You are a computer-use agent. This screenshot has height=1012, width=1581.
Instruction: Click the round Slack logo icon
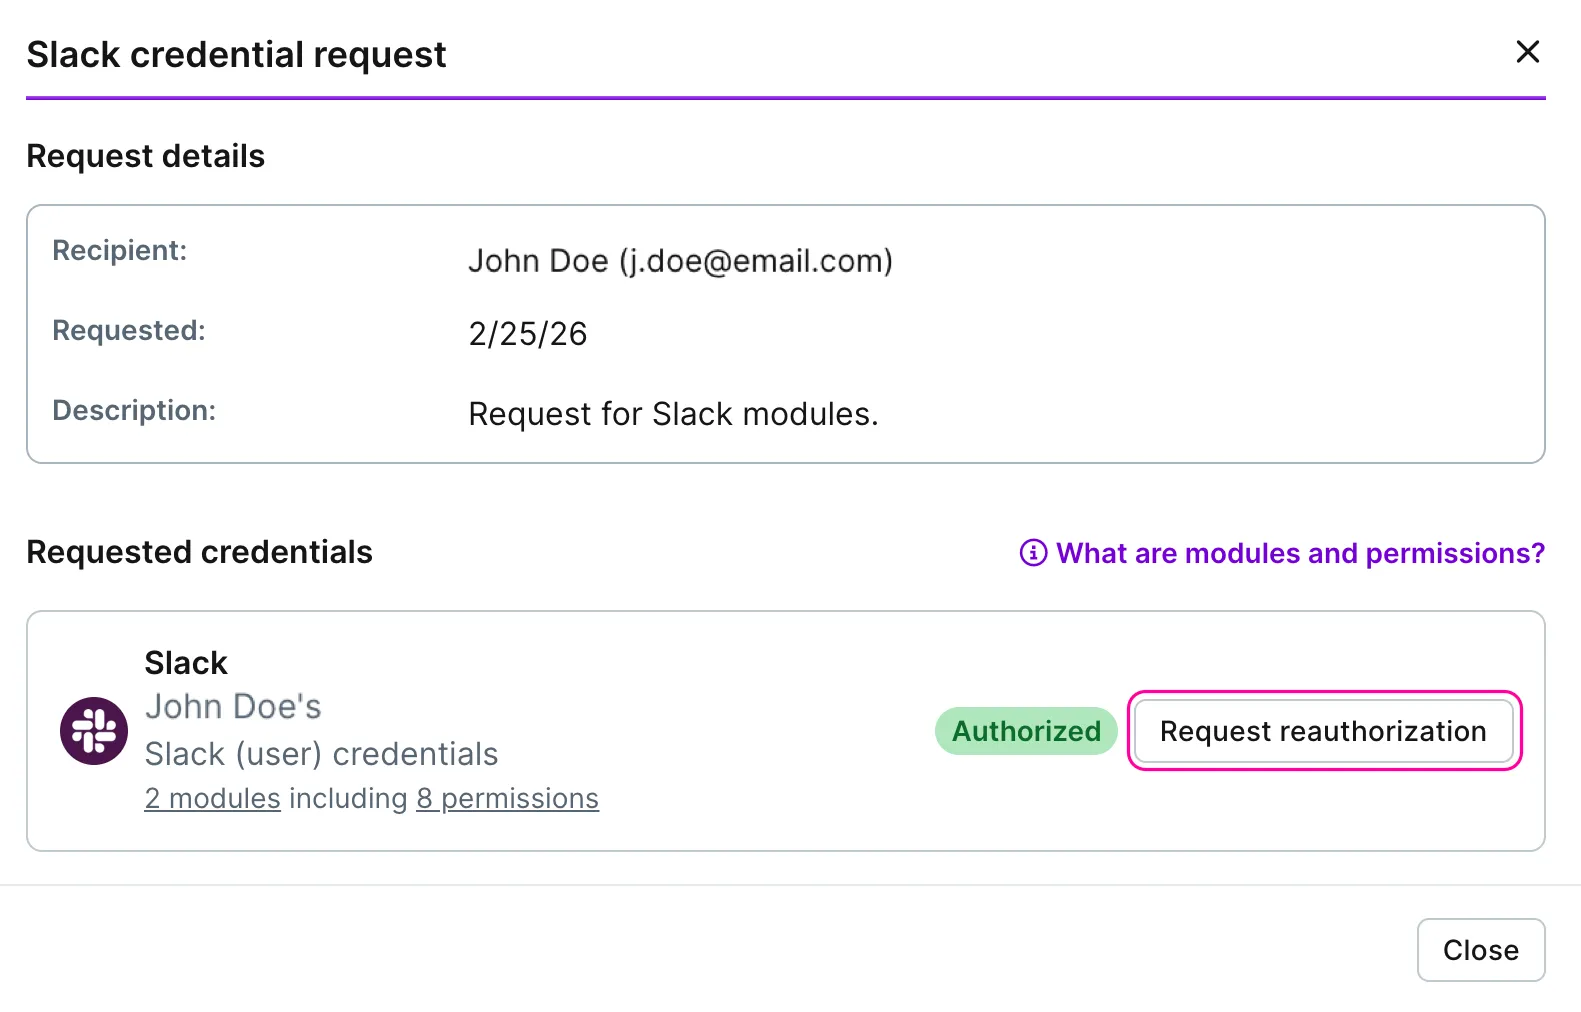[94, 731]
